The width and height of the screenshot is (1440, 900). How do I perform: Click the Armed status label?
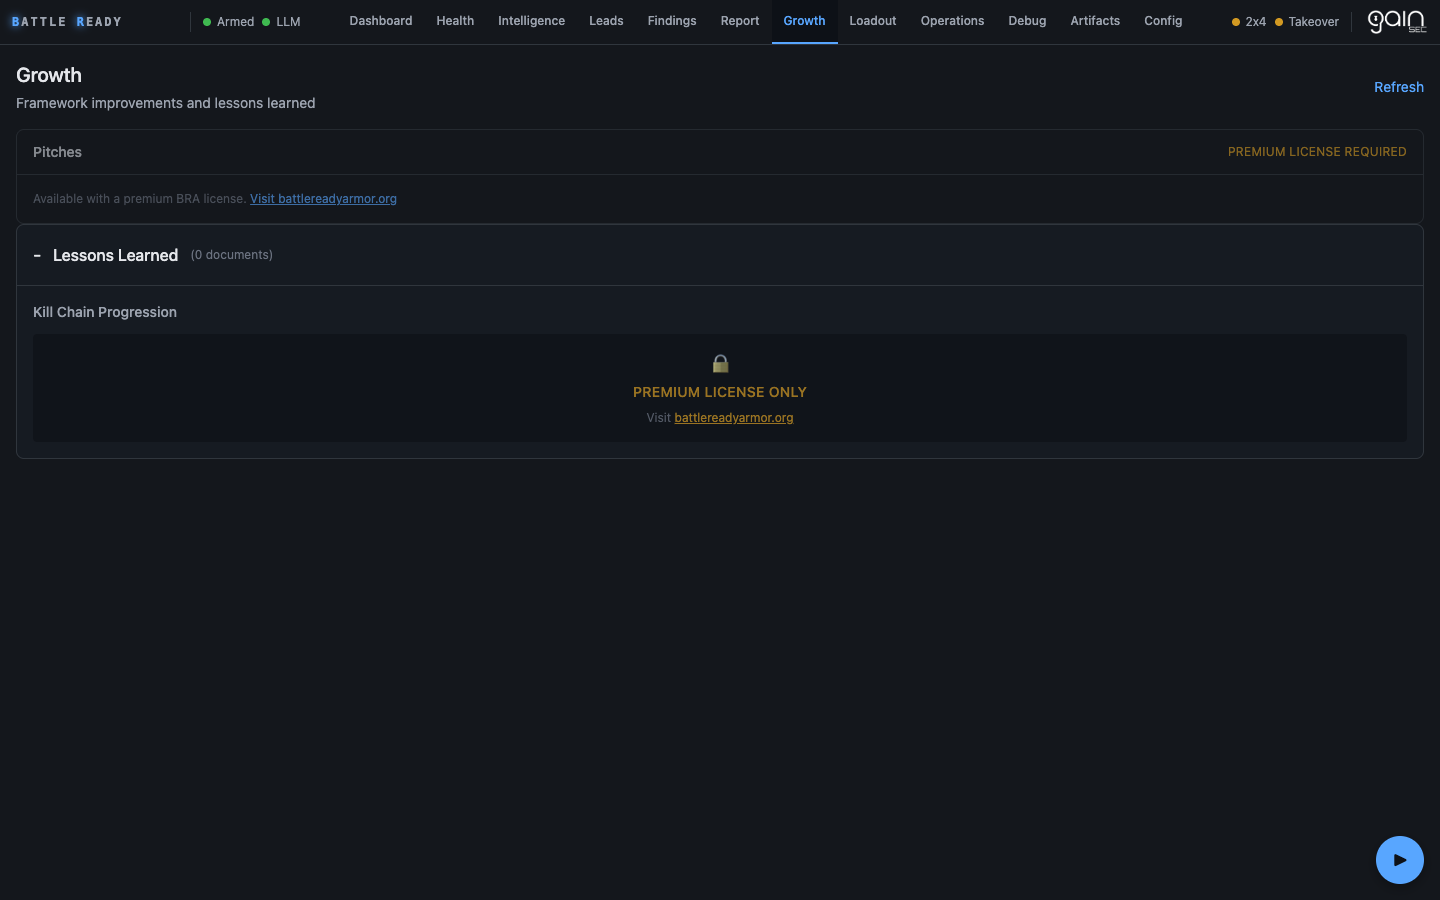point(236,22)
